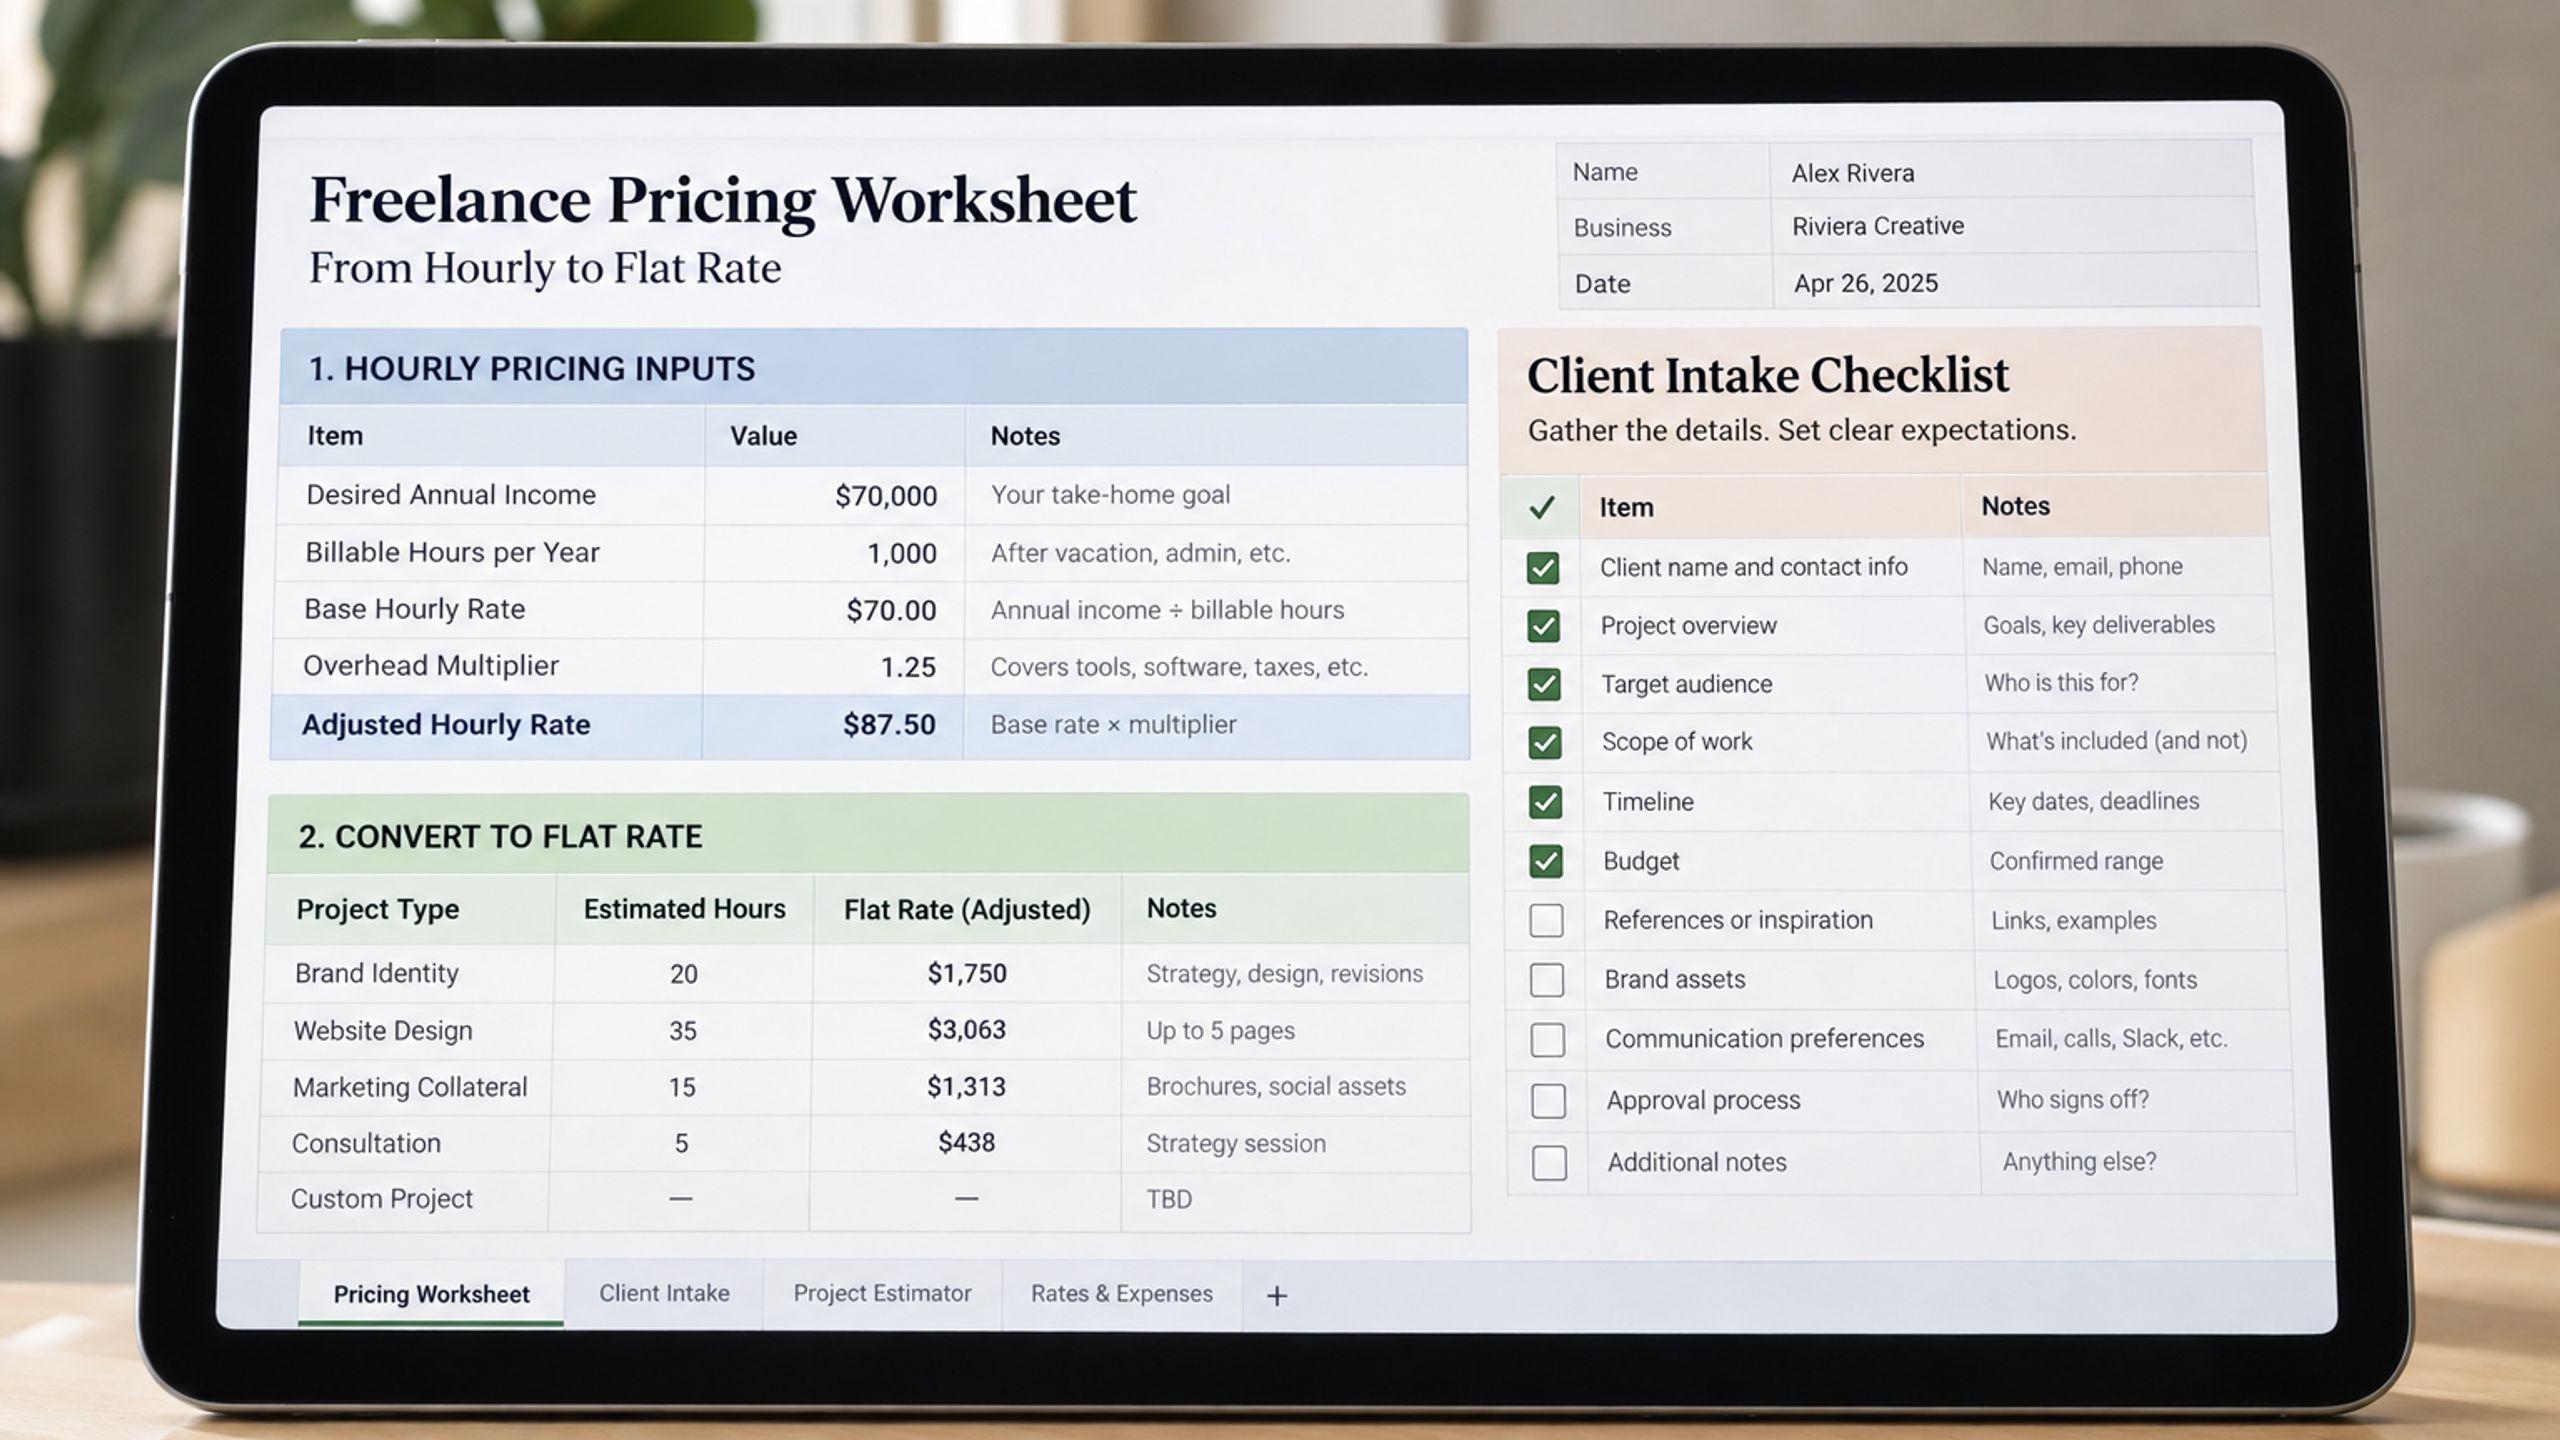Open the Rates & Expenses tab
Screen dimensions: 2560x1440
(x=1122, y=1293)
